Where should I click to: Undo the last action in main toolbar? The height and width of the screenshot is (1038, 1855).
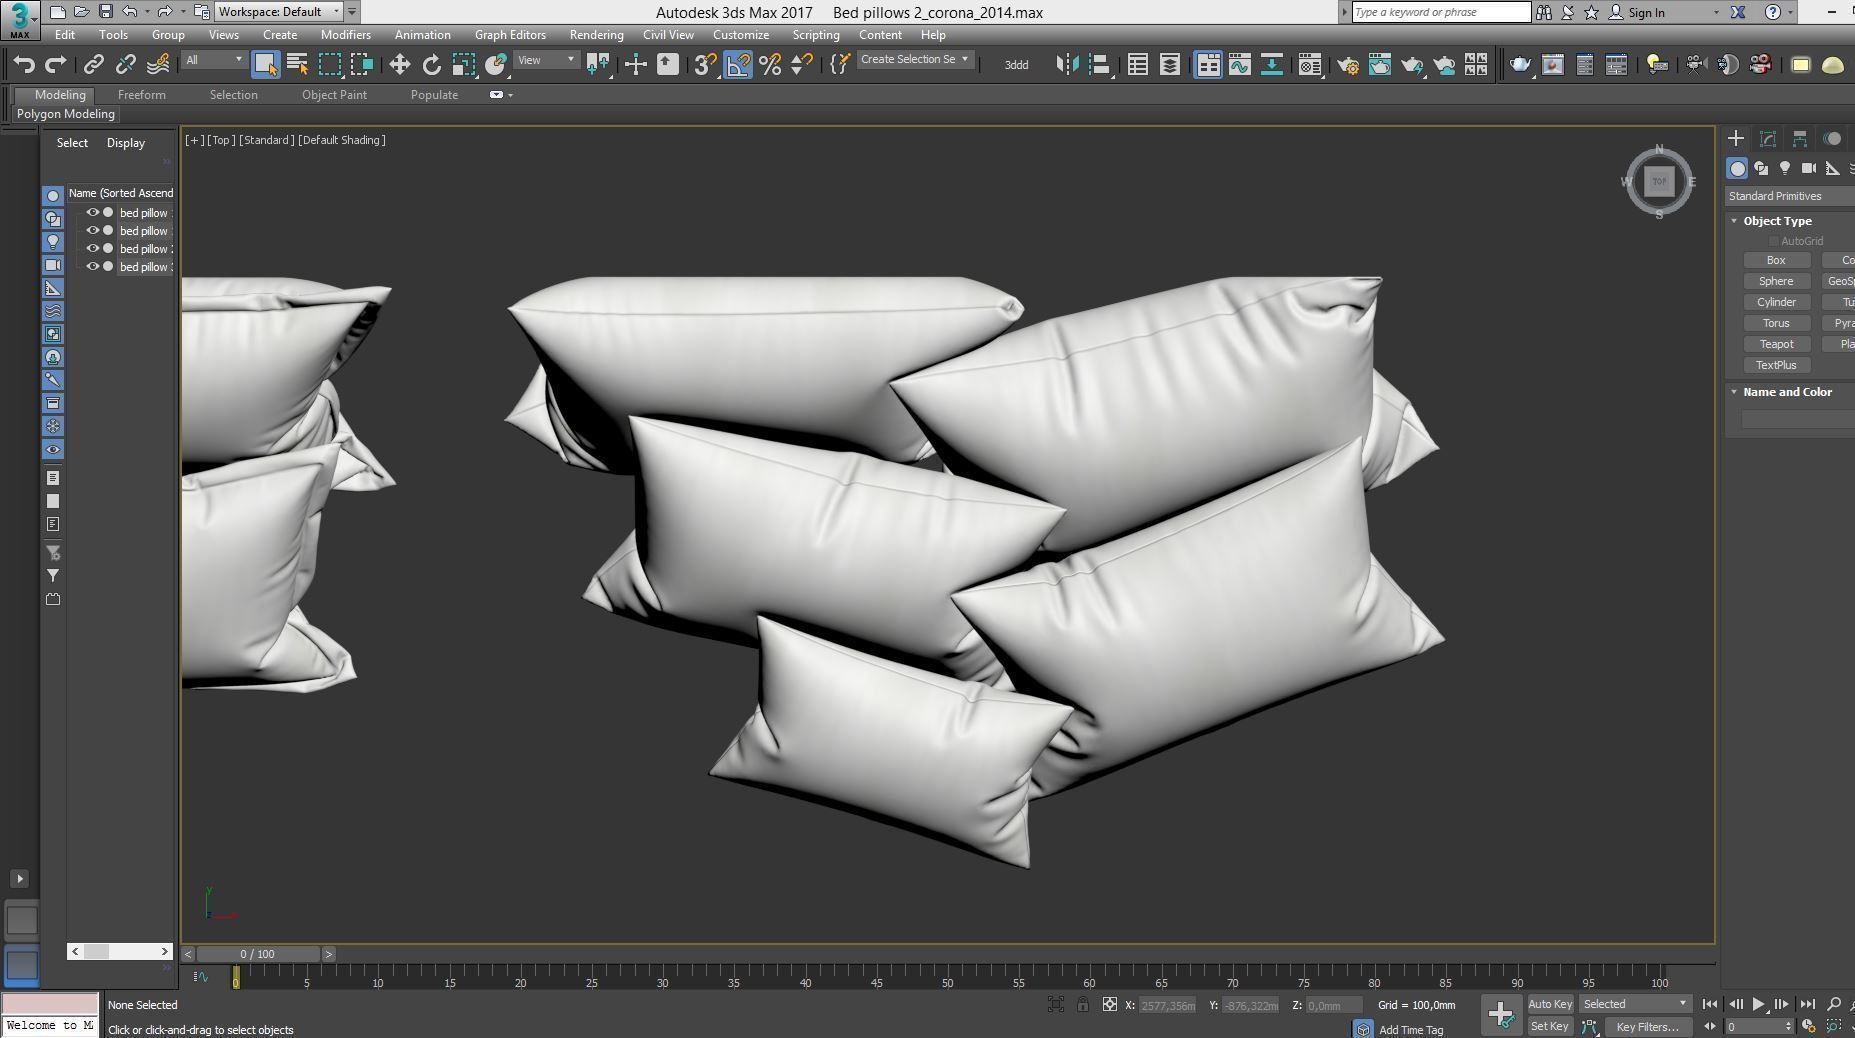[x=24, y=65]
